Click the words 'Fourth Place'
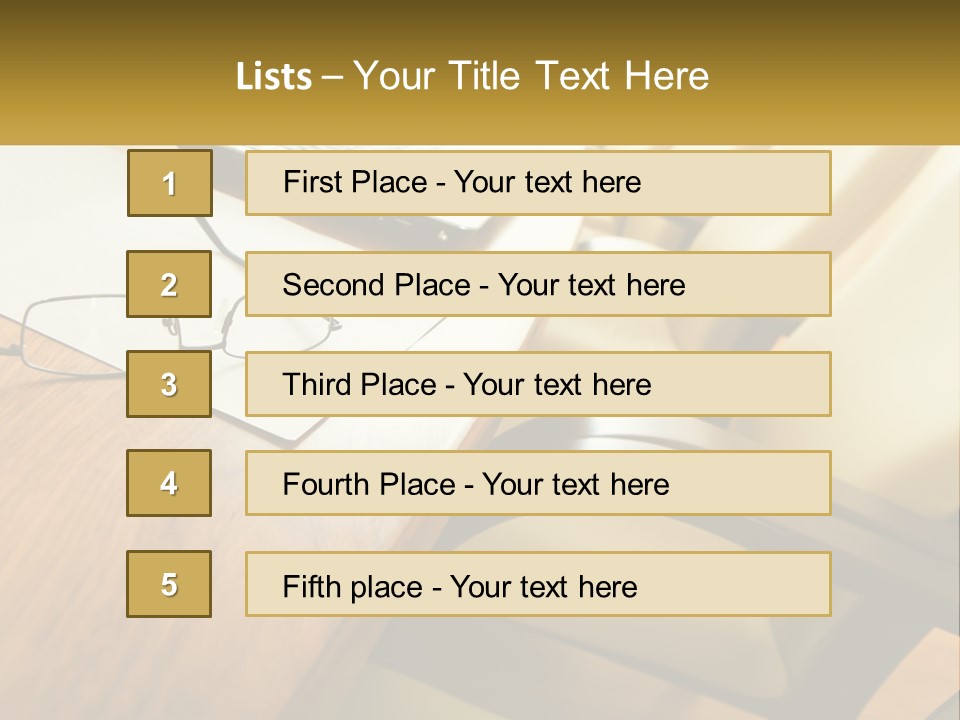Viewport: 960px width, 720px height. pos(369,484)
